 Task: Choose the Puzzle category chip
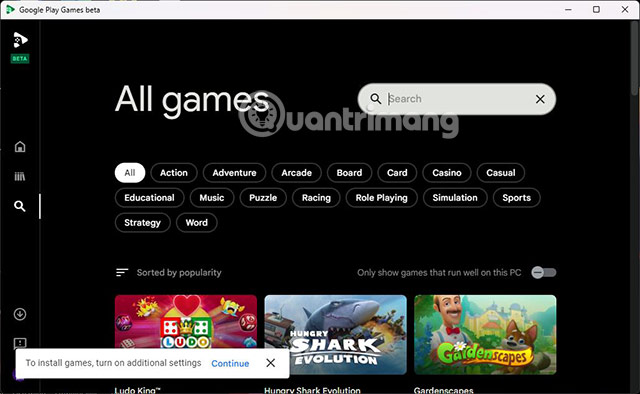pyautogui.click(x=263, y=198)
